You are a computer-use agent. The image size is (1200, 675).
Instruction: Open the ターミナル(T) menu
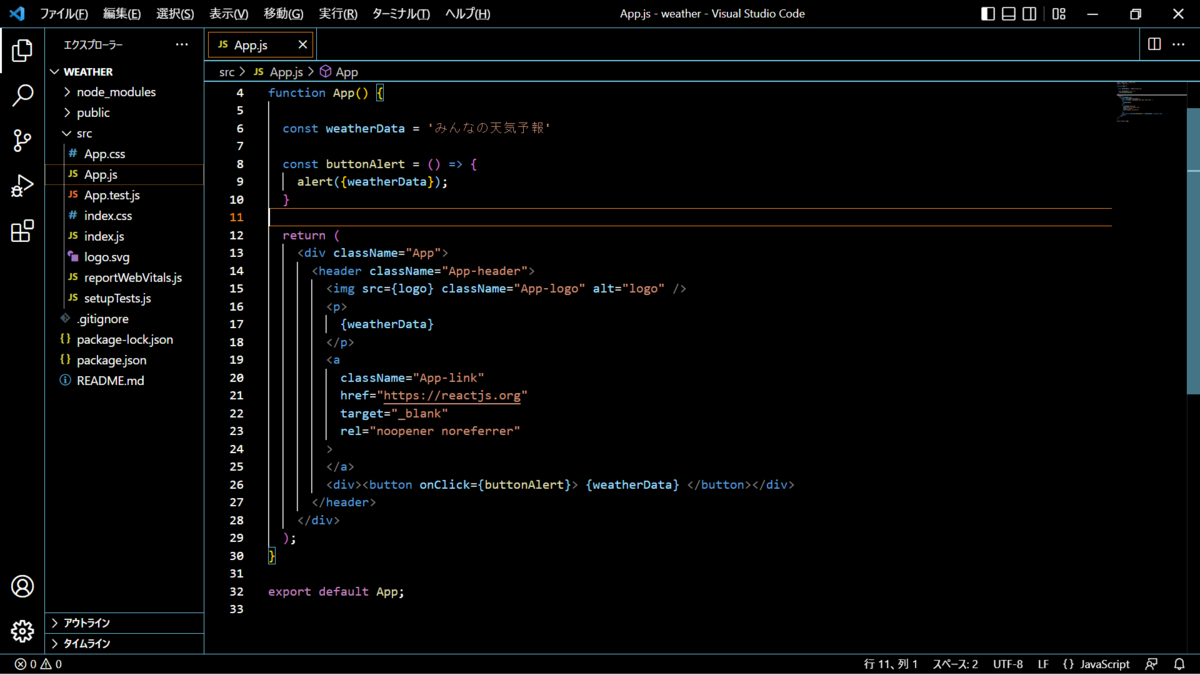[401, 14]
